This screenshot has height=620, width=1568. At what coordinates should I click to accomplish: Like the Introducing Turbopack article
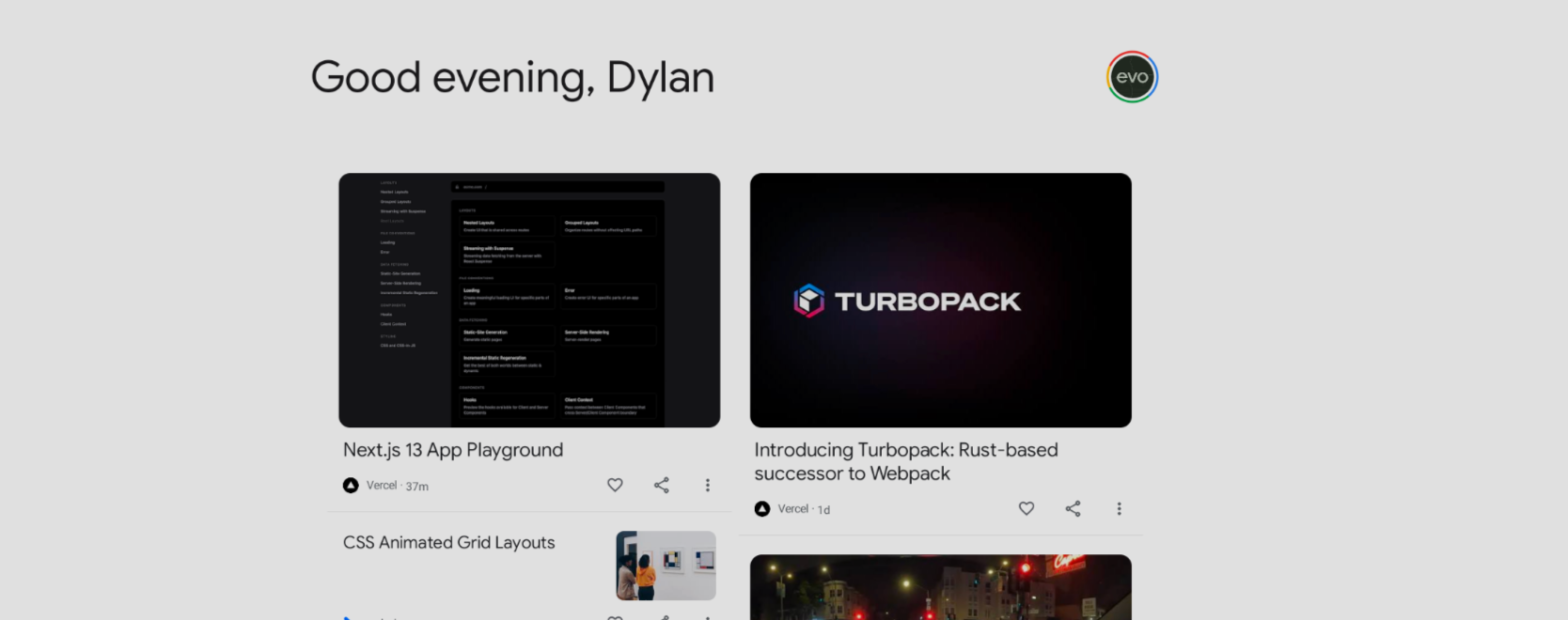(x=1026, y=509)
